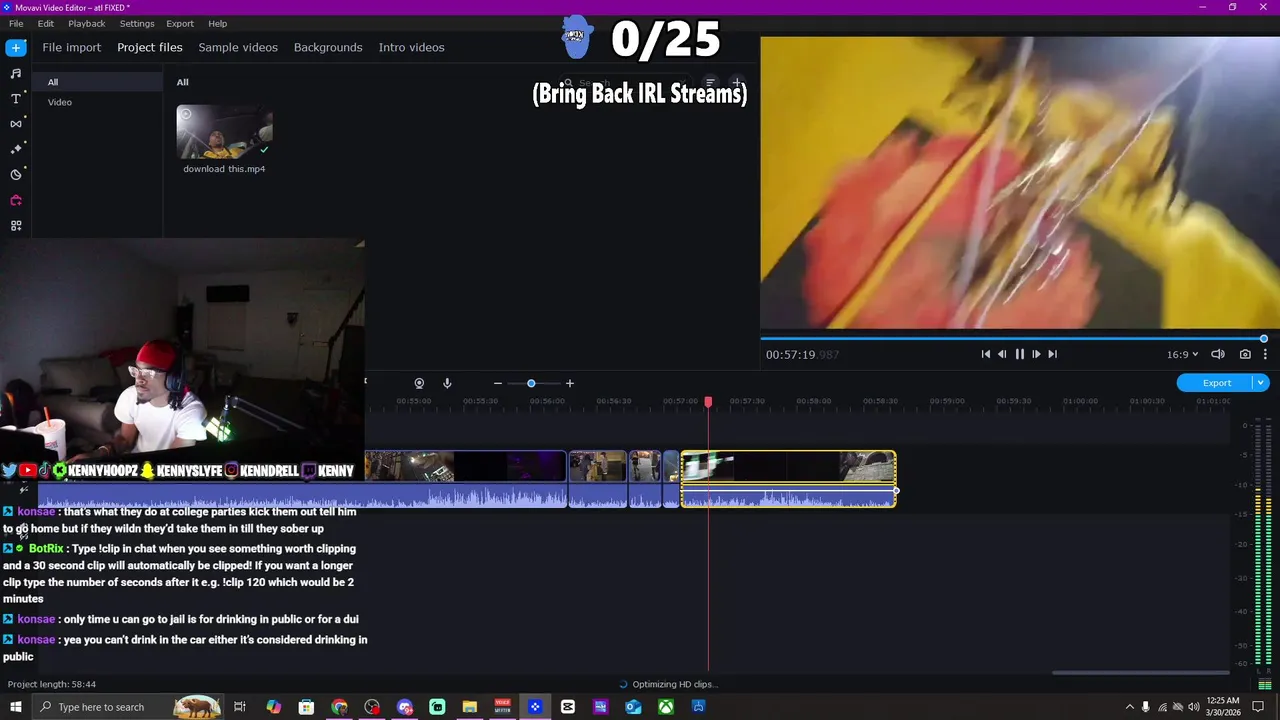Open the Import tab with blue plus icon
1280x720 pixels.
(16, 47)
